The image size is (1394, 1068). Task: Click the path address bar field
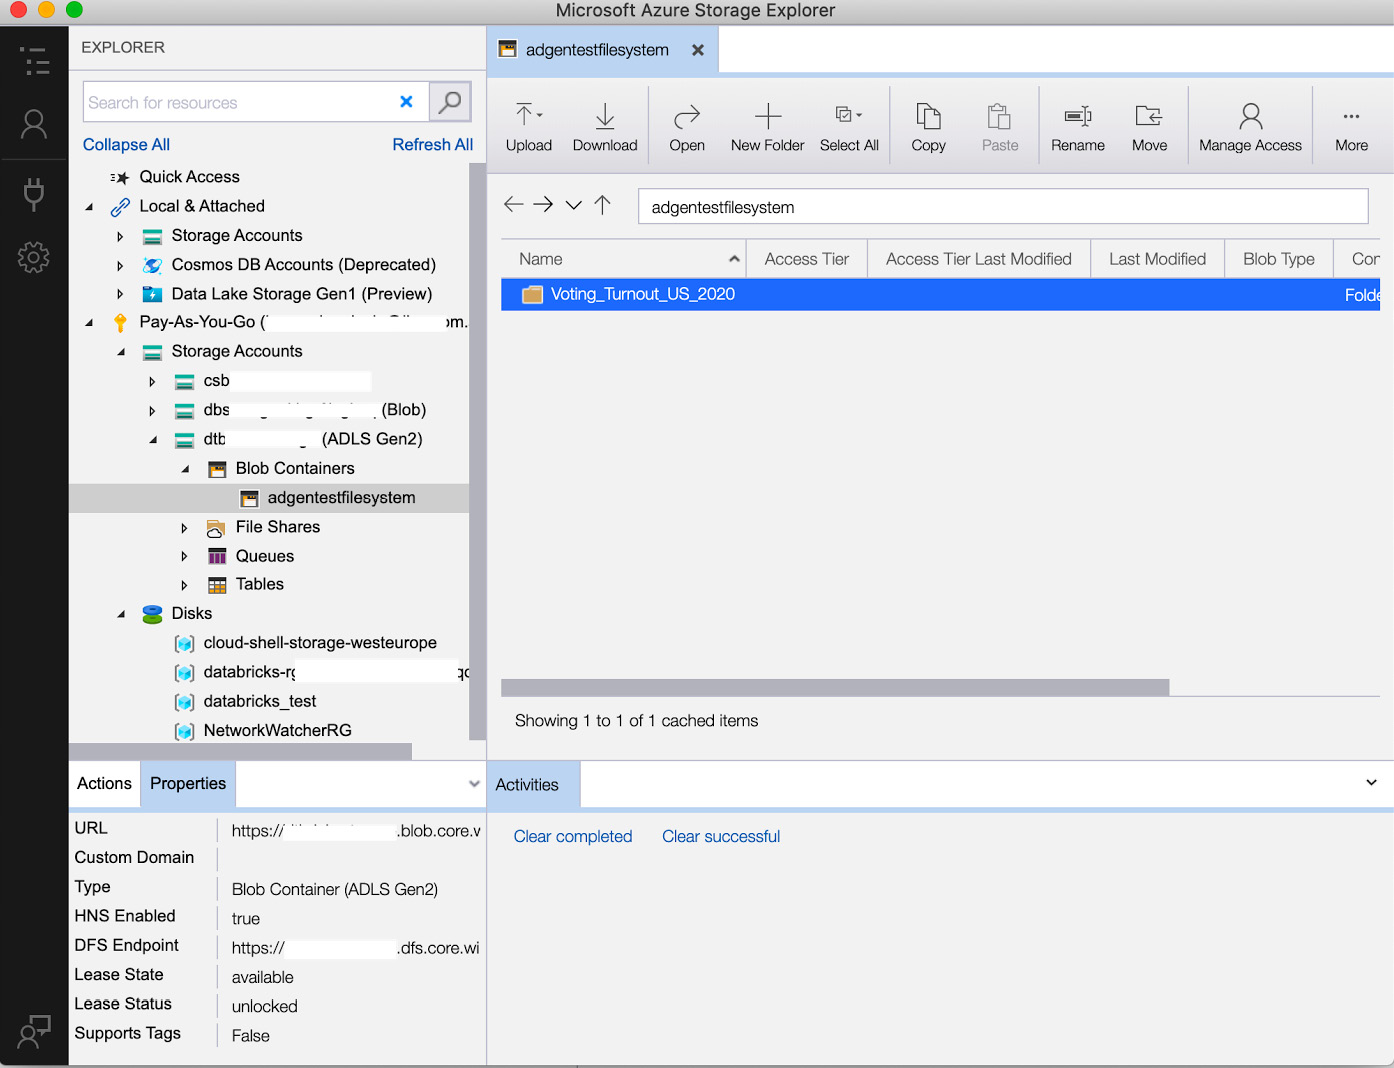tap(1003, 207)
